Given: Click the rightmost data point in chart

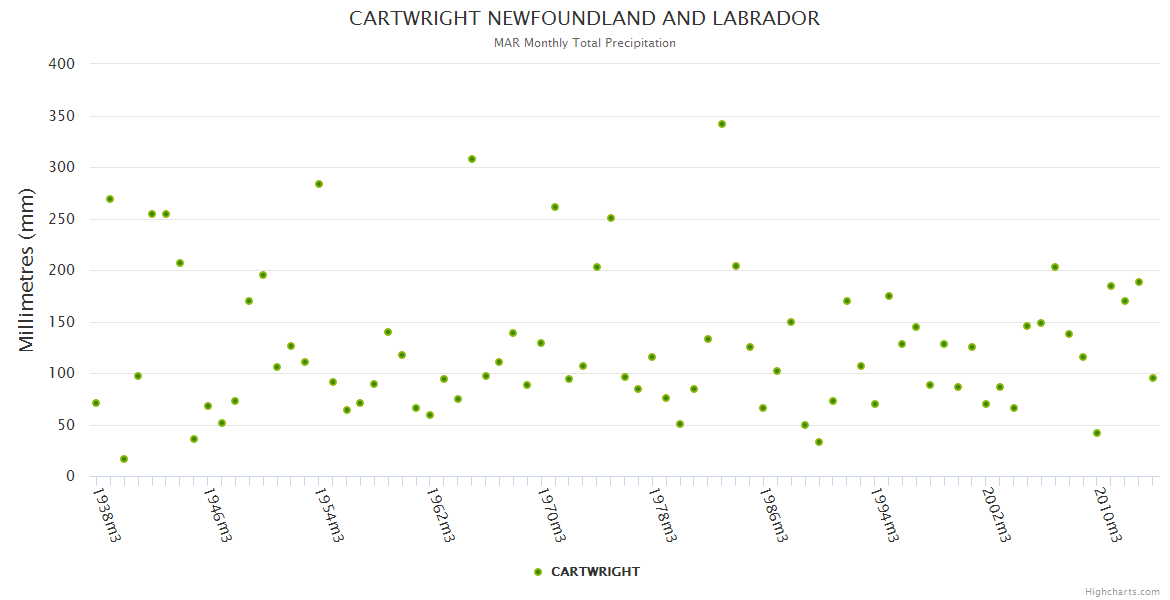Looking at the screenshot, I should 1153,378.
